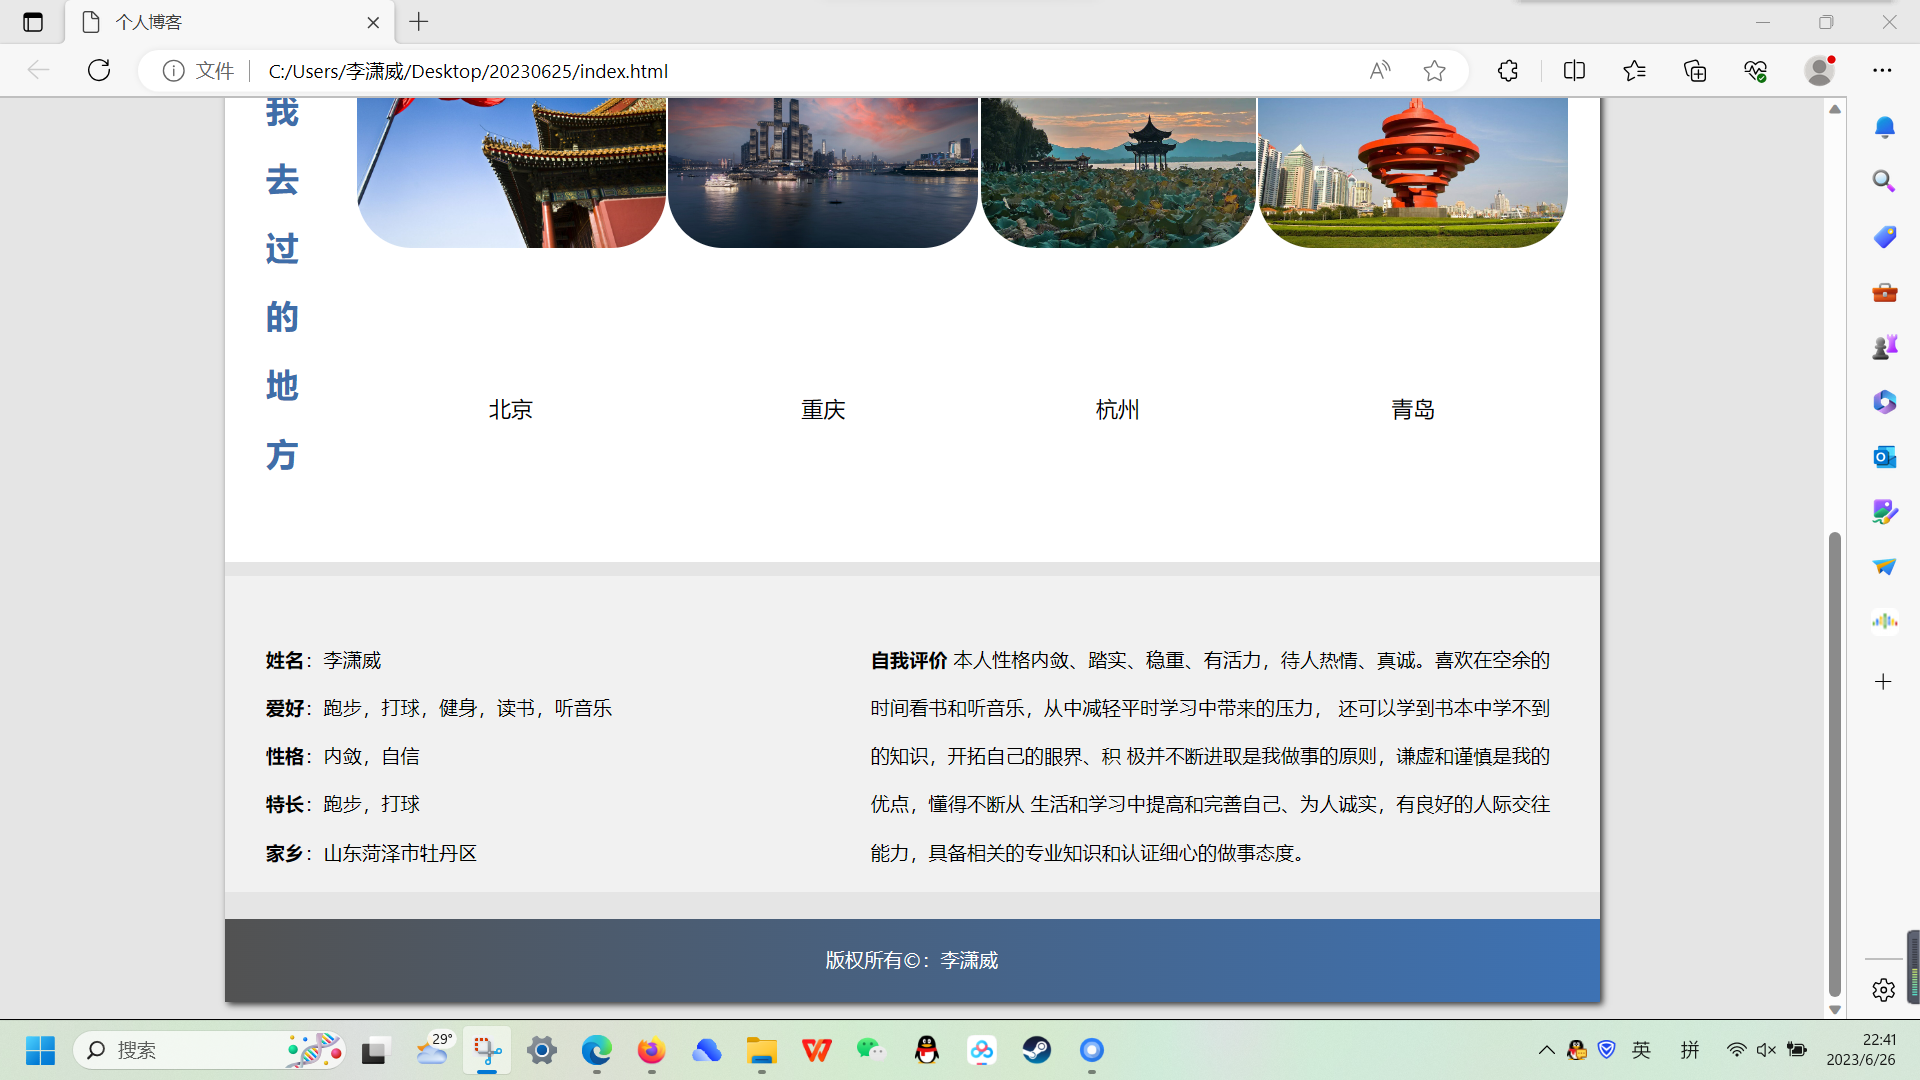The height and width of the screenshot is (1080, 1920).
Task: Open Read aloud icon in address bar
Action: pyautogui.click(x=1380, y=70)
